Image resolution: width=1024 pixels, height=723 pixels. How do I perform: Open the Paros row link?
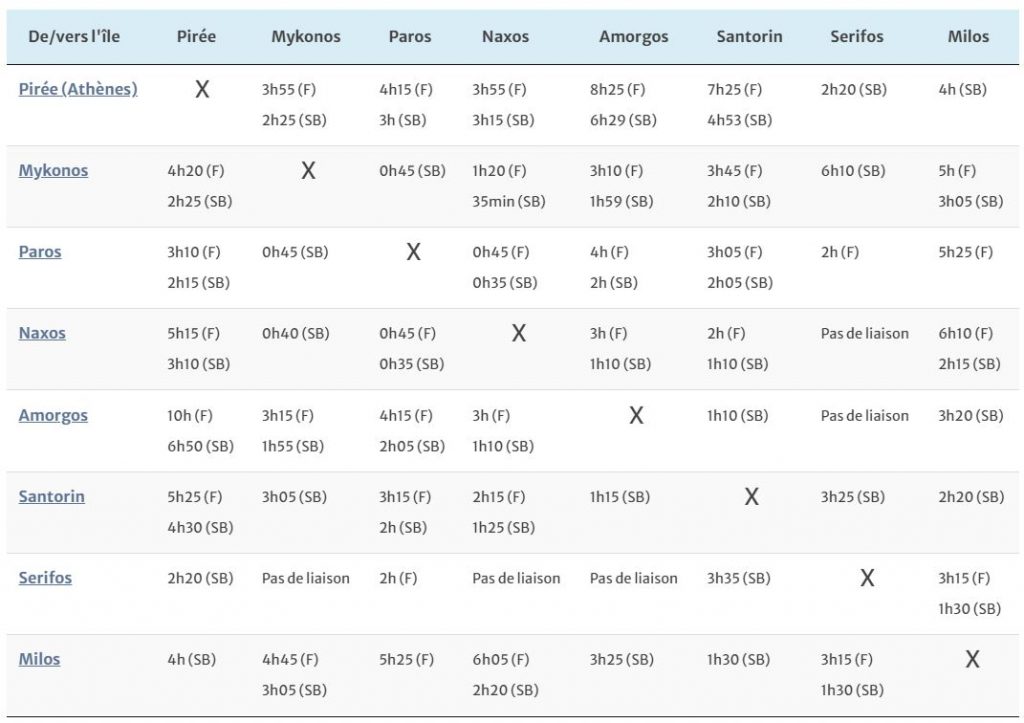tap(40, 252)
